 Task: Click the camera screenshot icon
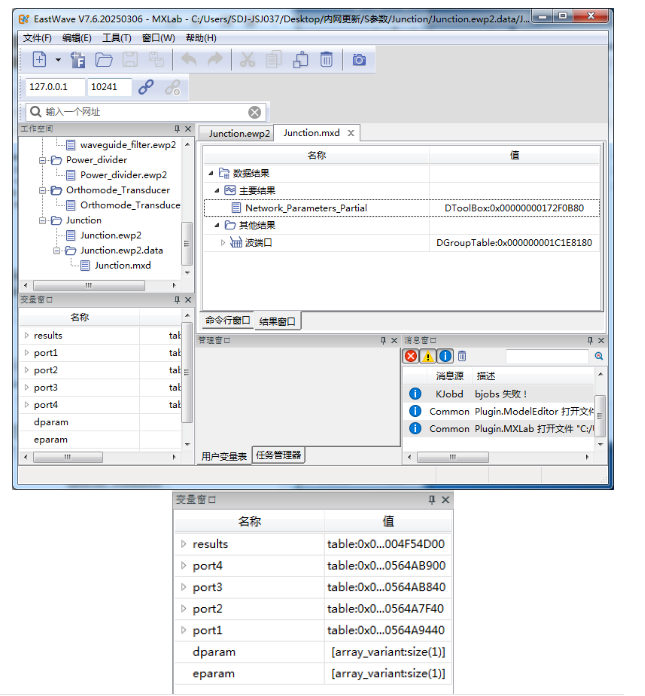[359, 60]
